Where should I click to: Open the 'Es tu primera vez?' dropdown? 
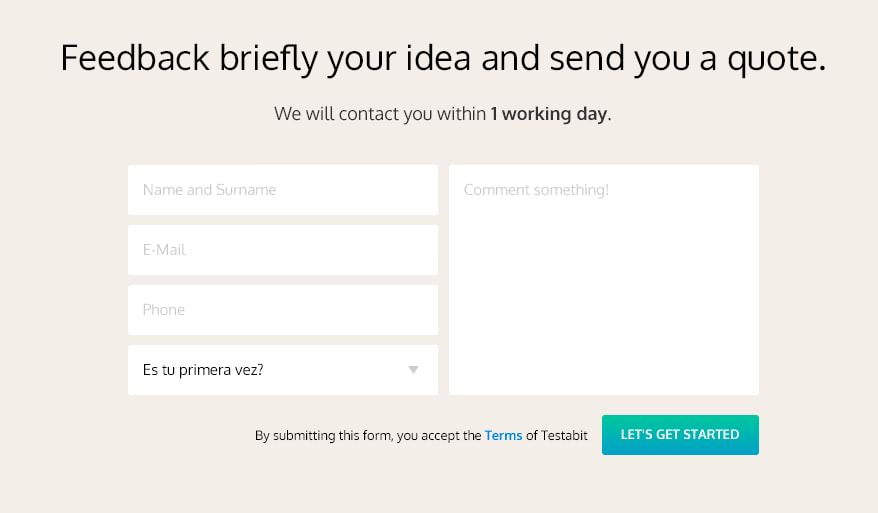coord(282,370)
